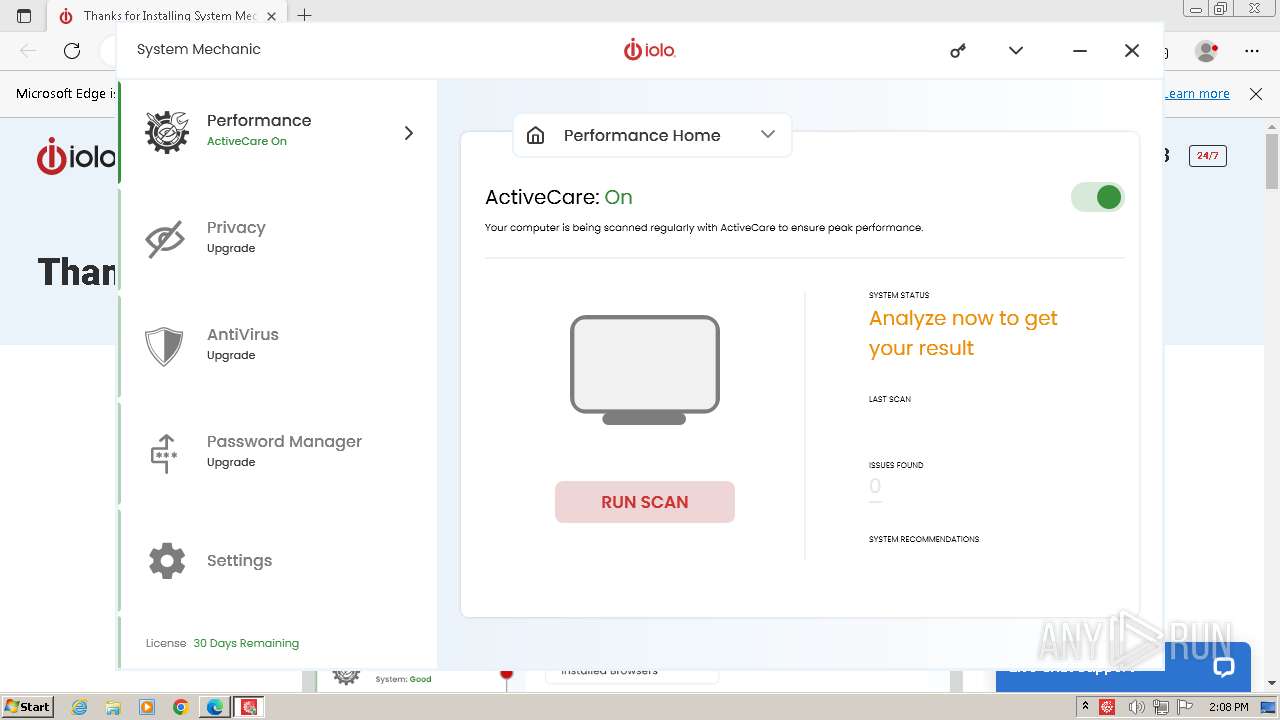Open File Explorer from the taskbar
The height and width of the screenshot is (720, 1280).
(x=113, y=707)
